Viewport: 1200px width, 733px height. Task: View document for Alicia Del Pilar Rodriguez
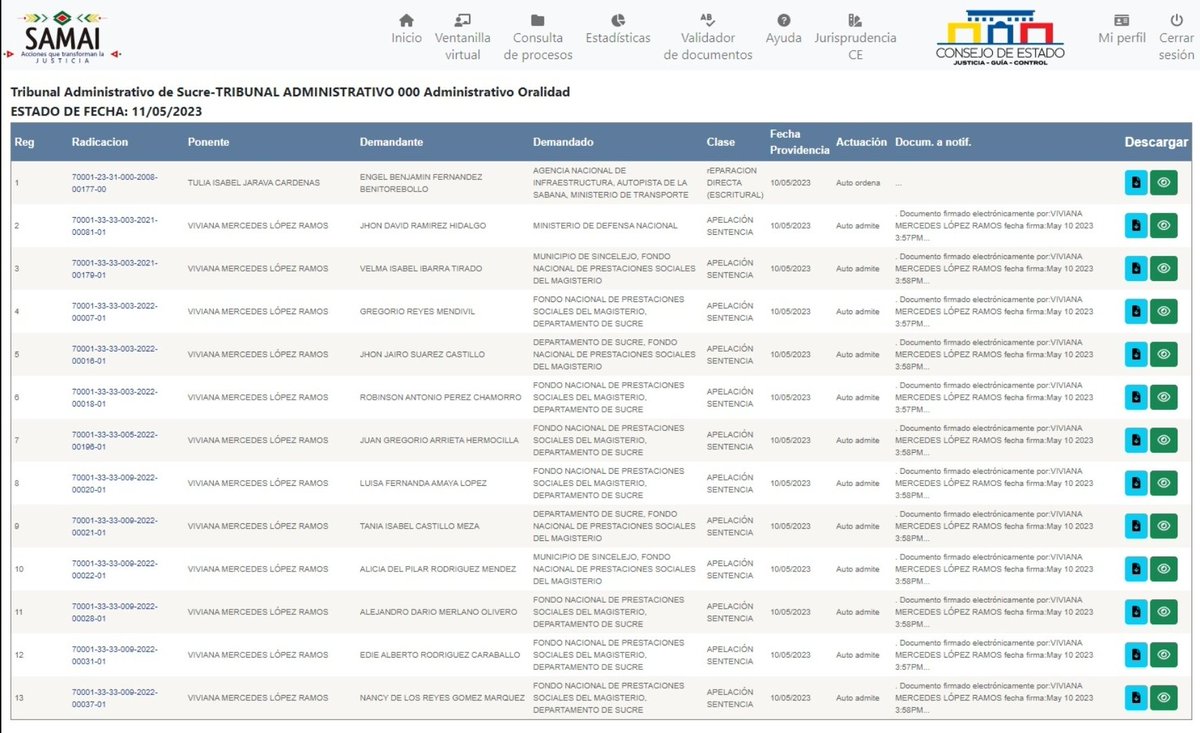coord(1163,569)
